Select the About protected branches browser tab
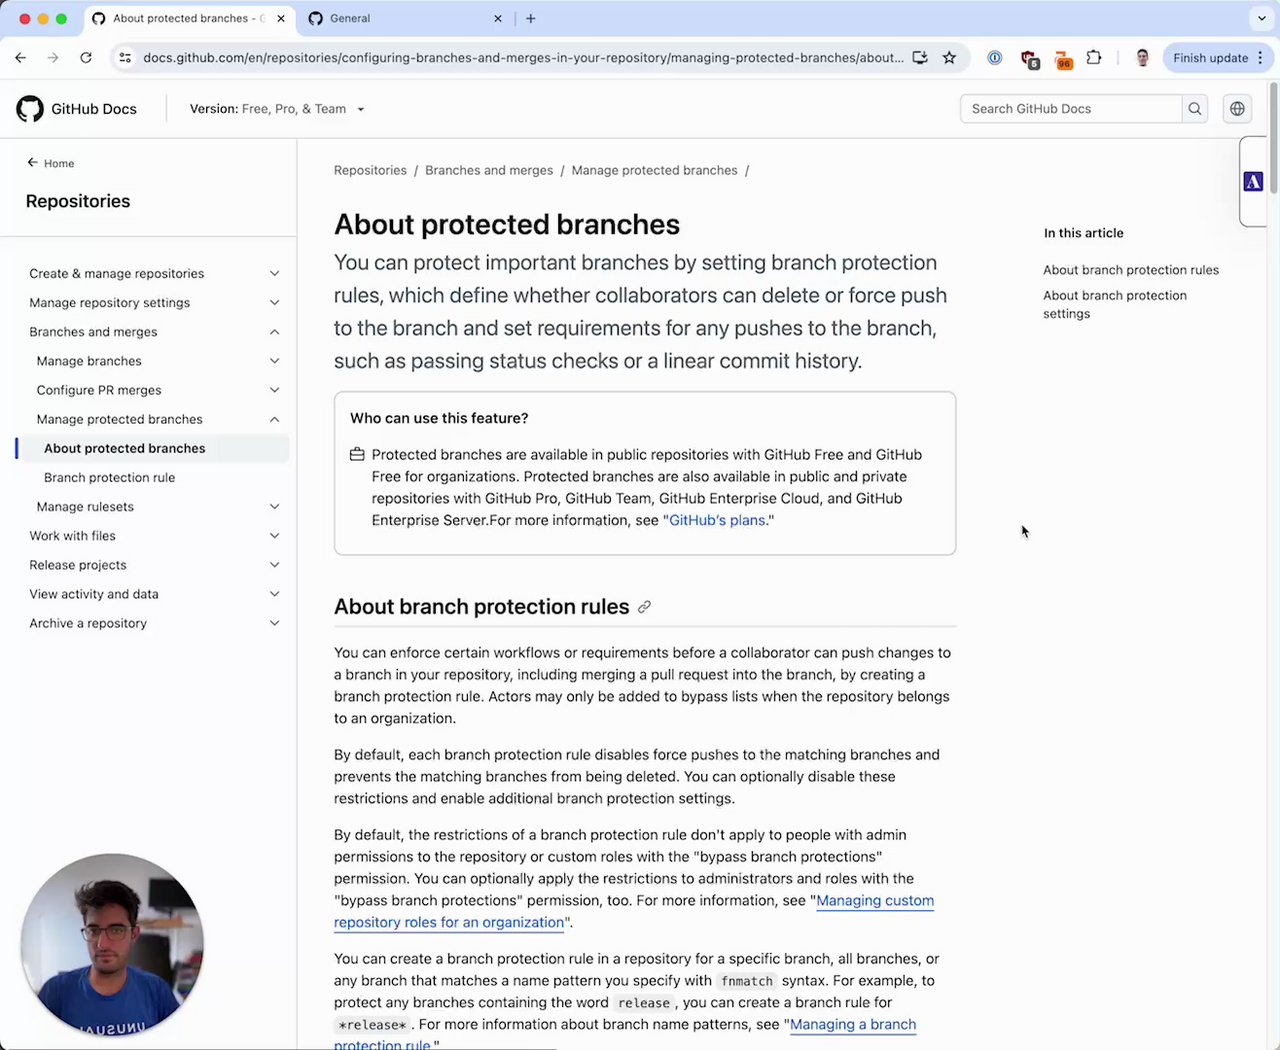 point(187,18)
